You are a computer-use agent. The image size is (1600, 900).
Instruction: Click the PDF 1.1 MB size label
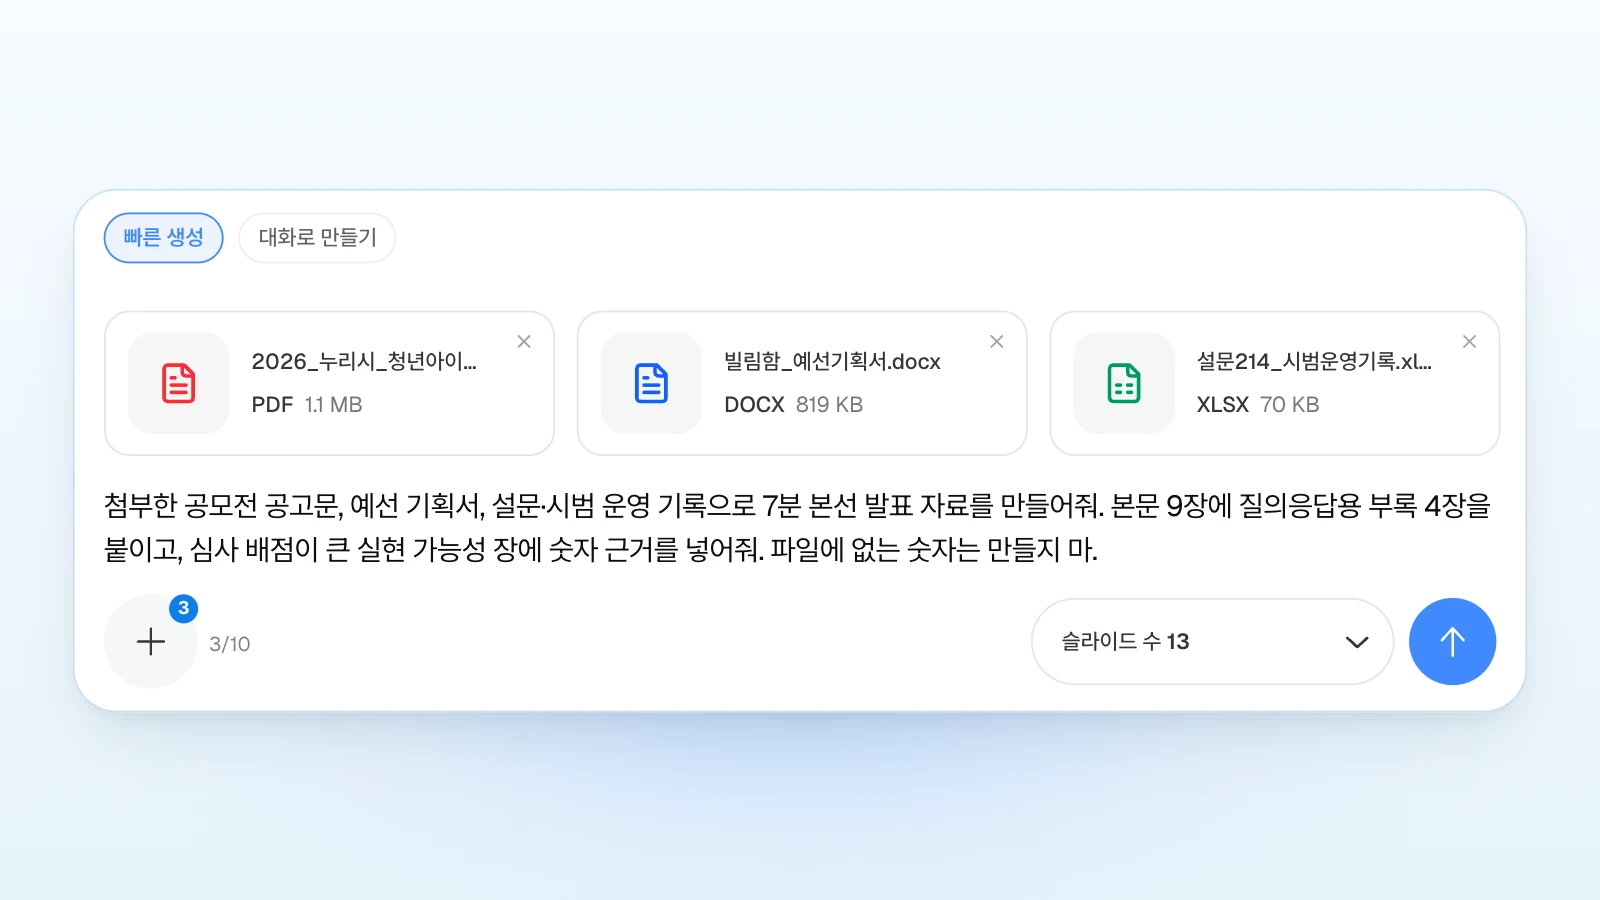(307, 405)
